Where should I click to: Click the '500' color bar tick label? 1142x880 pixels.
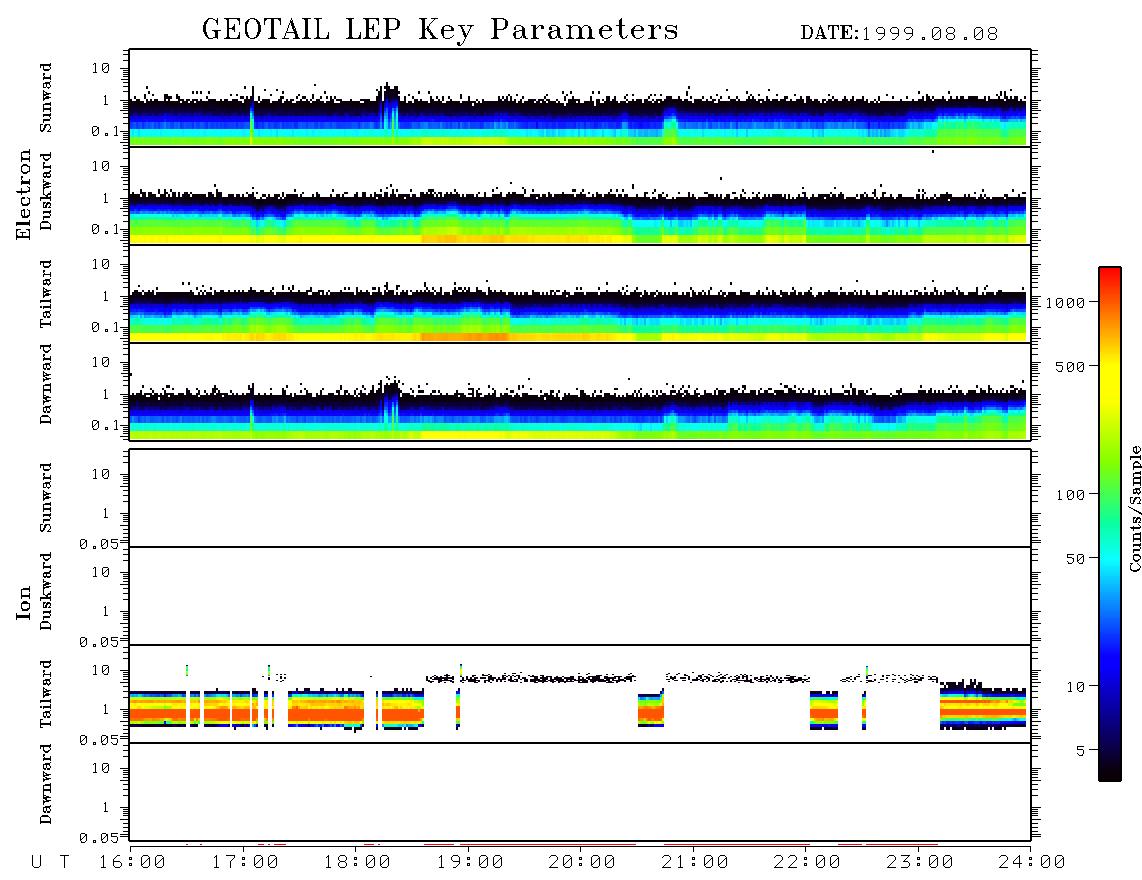coord(1070,366)
